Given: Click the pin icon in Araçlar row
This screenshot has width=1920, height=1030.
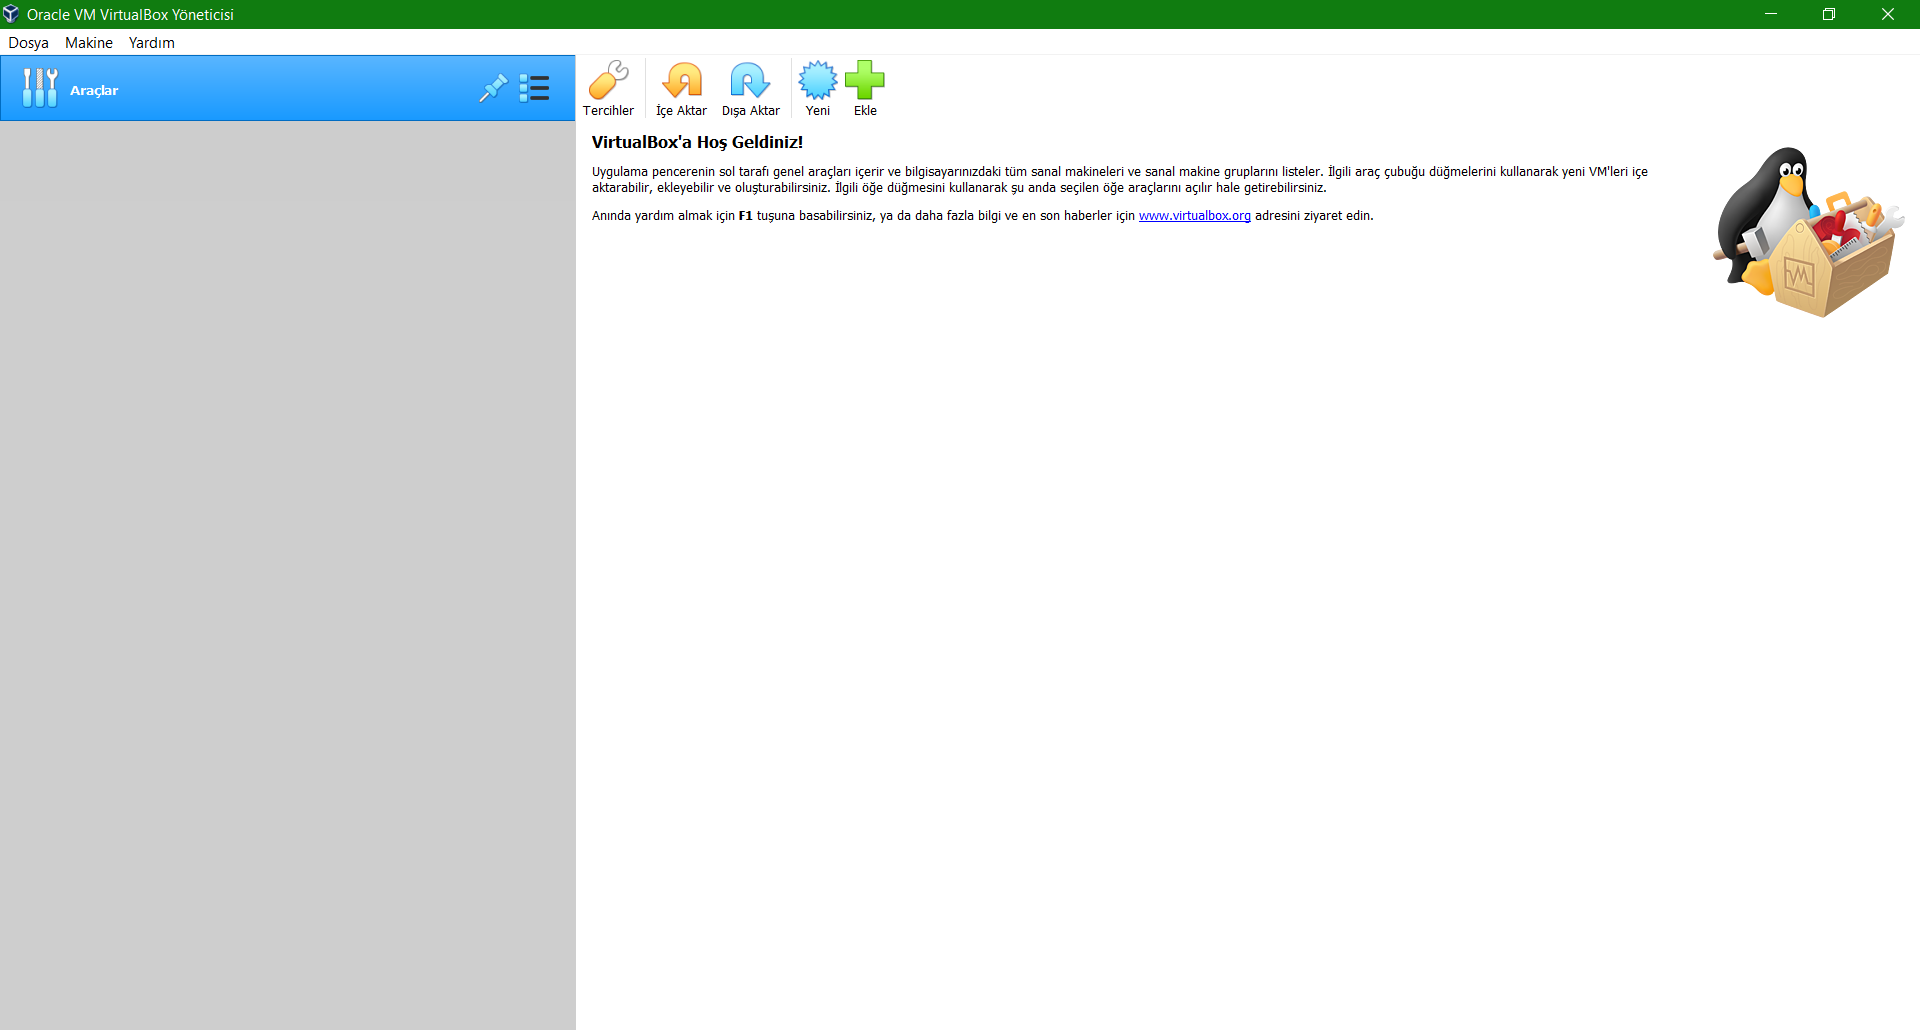Looking at the screenshot, I should [x=493, y=89].
